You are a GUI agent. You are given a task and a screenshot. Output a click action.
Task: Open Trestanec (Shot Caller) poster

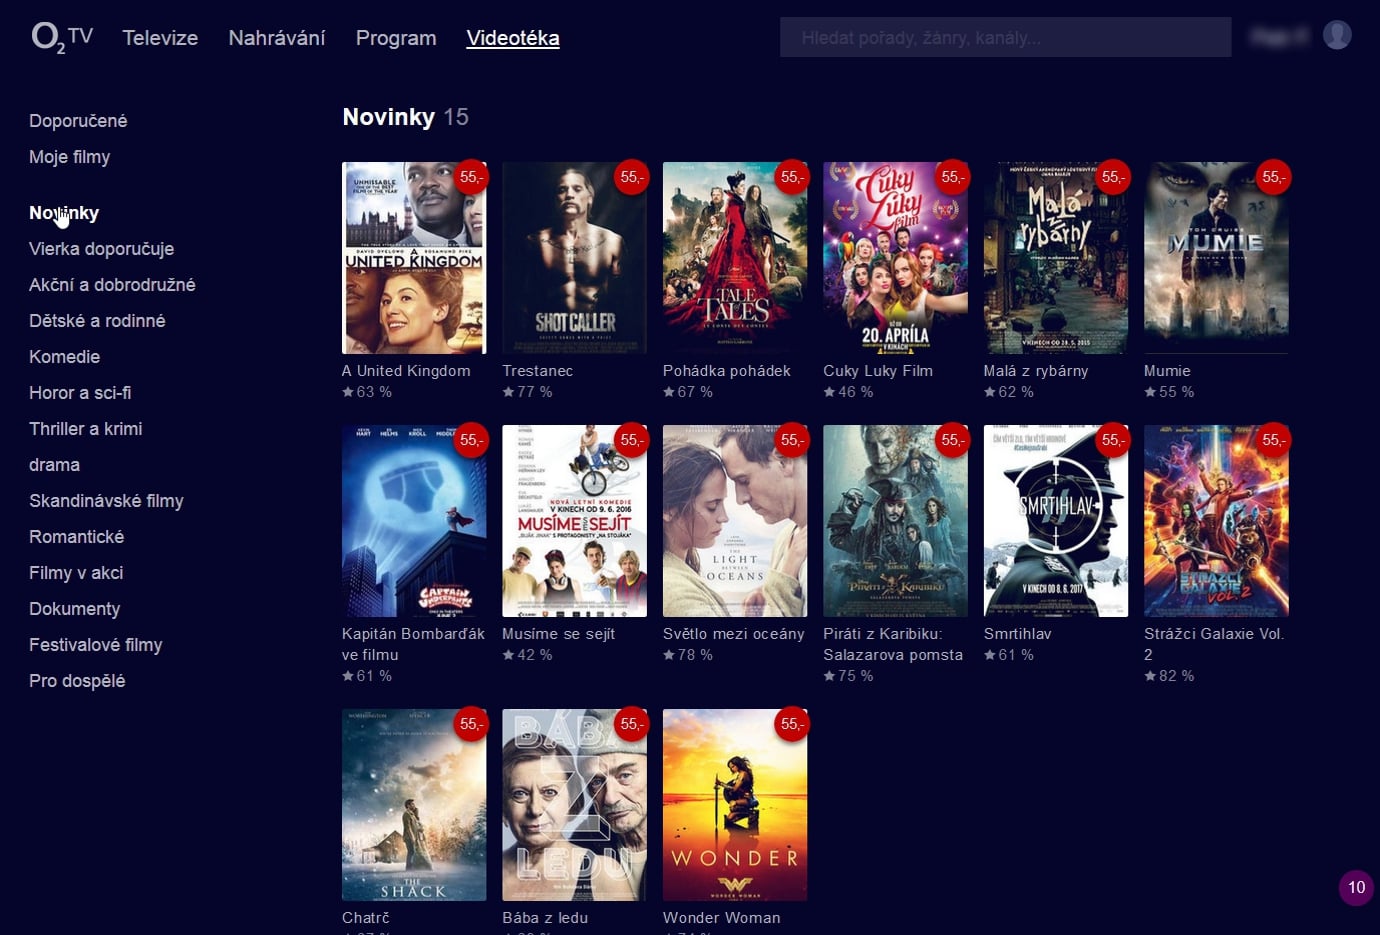coord(575,258)
